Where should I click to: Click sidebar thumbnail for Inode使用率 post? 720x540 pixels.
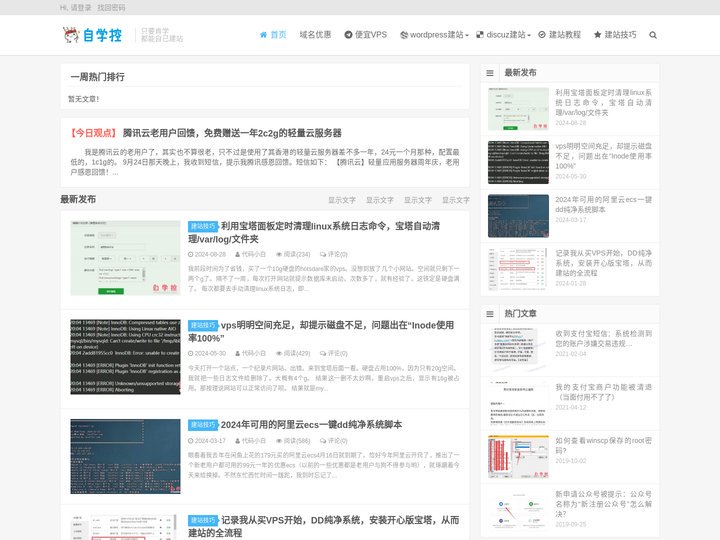(x=518, y=163)
